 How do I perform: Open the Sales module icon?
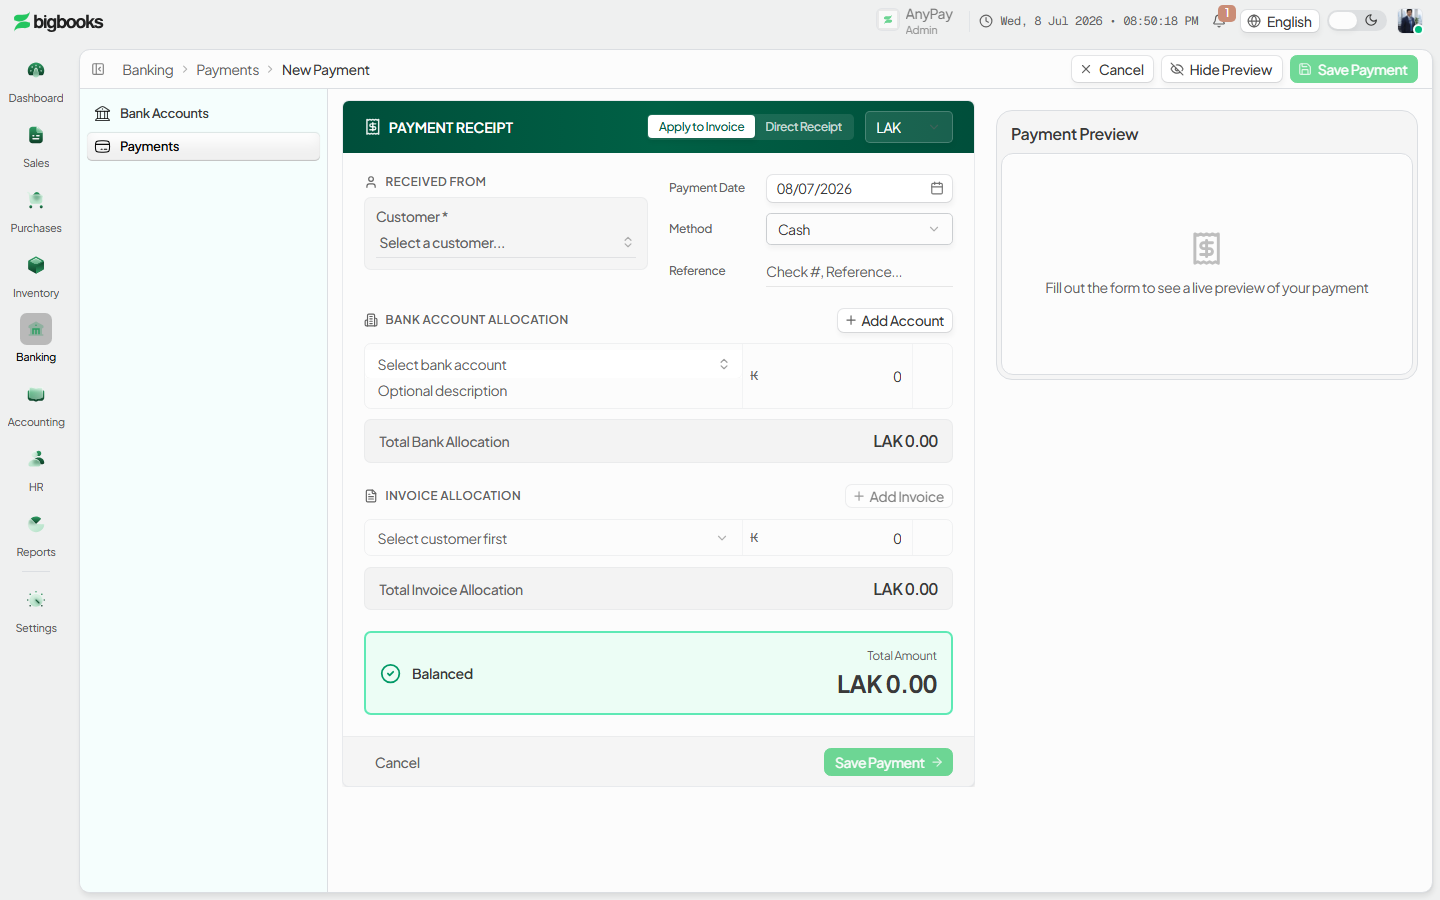point(36,135)
